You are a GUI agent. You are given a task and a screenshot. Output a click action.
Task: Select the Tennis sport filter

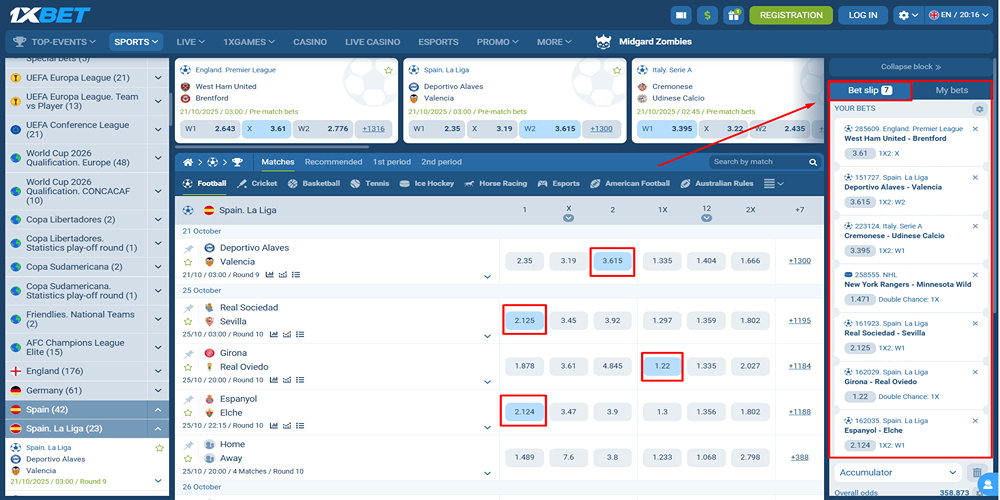(x=369, y=184)
